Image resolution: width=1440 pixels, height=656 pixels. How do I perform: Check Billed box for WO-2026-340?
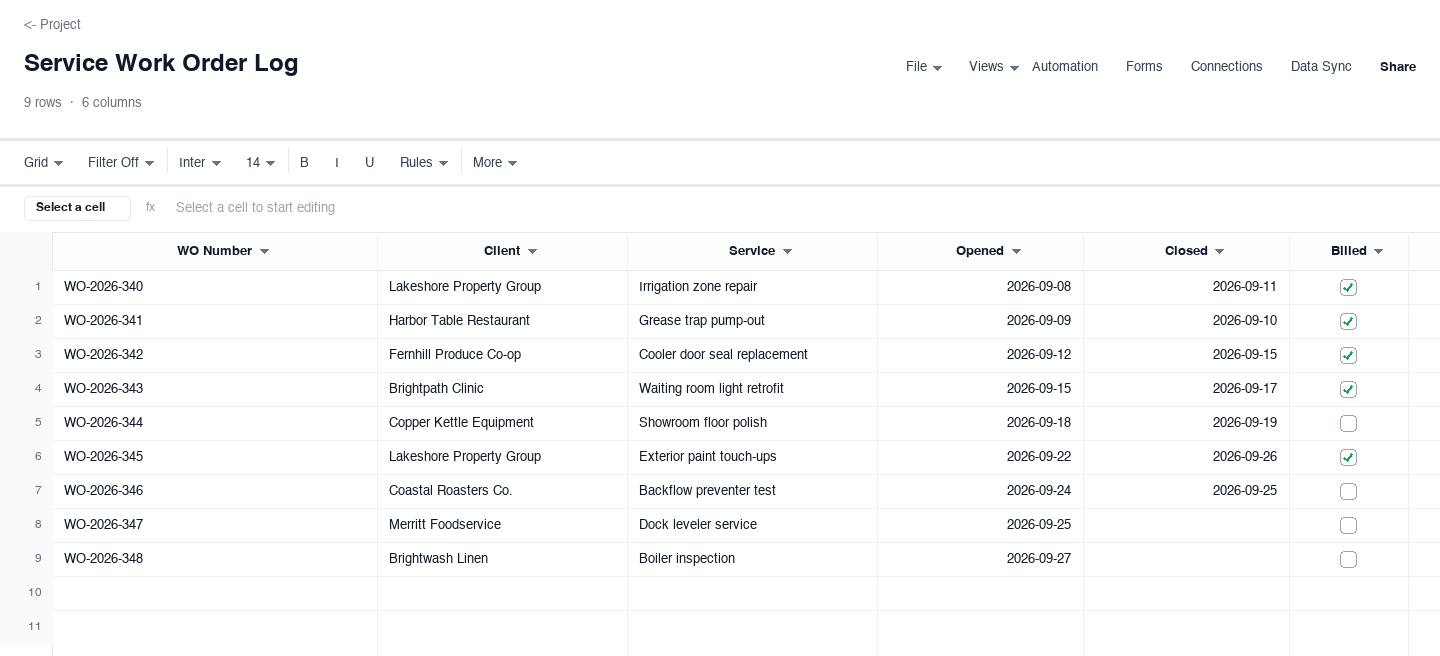point(1348,287)
